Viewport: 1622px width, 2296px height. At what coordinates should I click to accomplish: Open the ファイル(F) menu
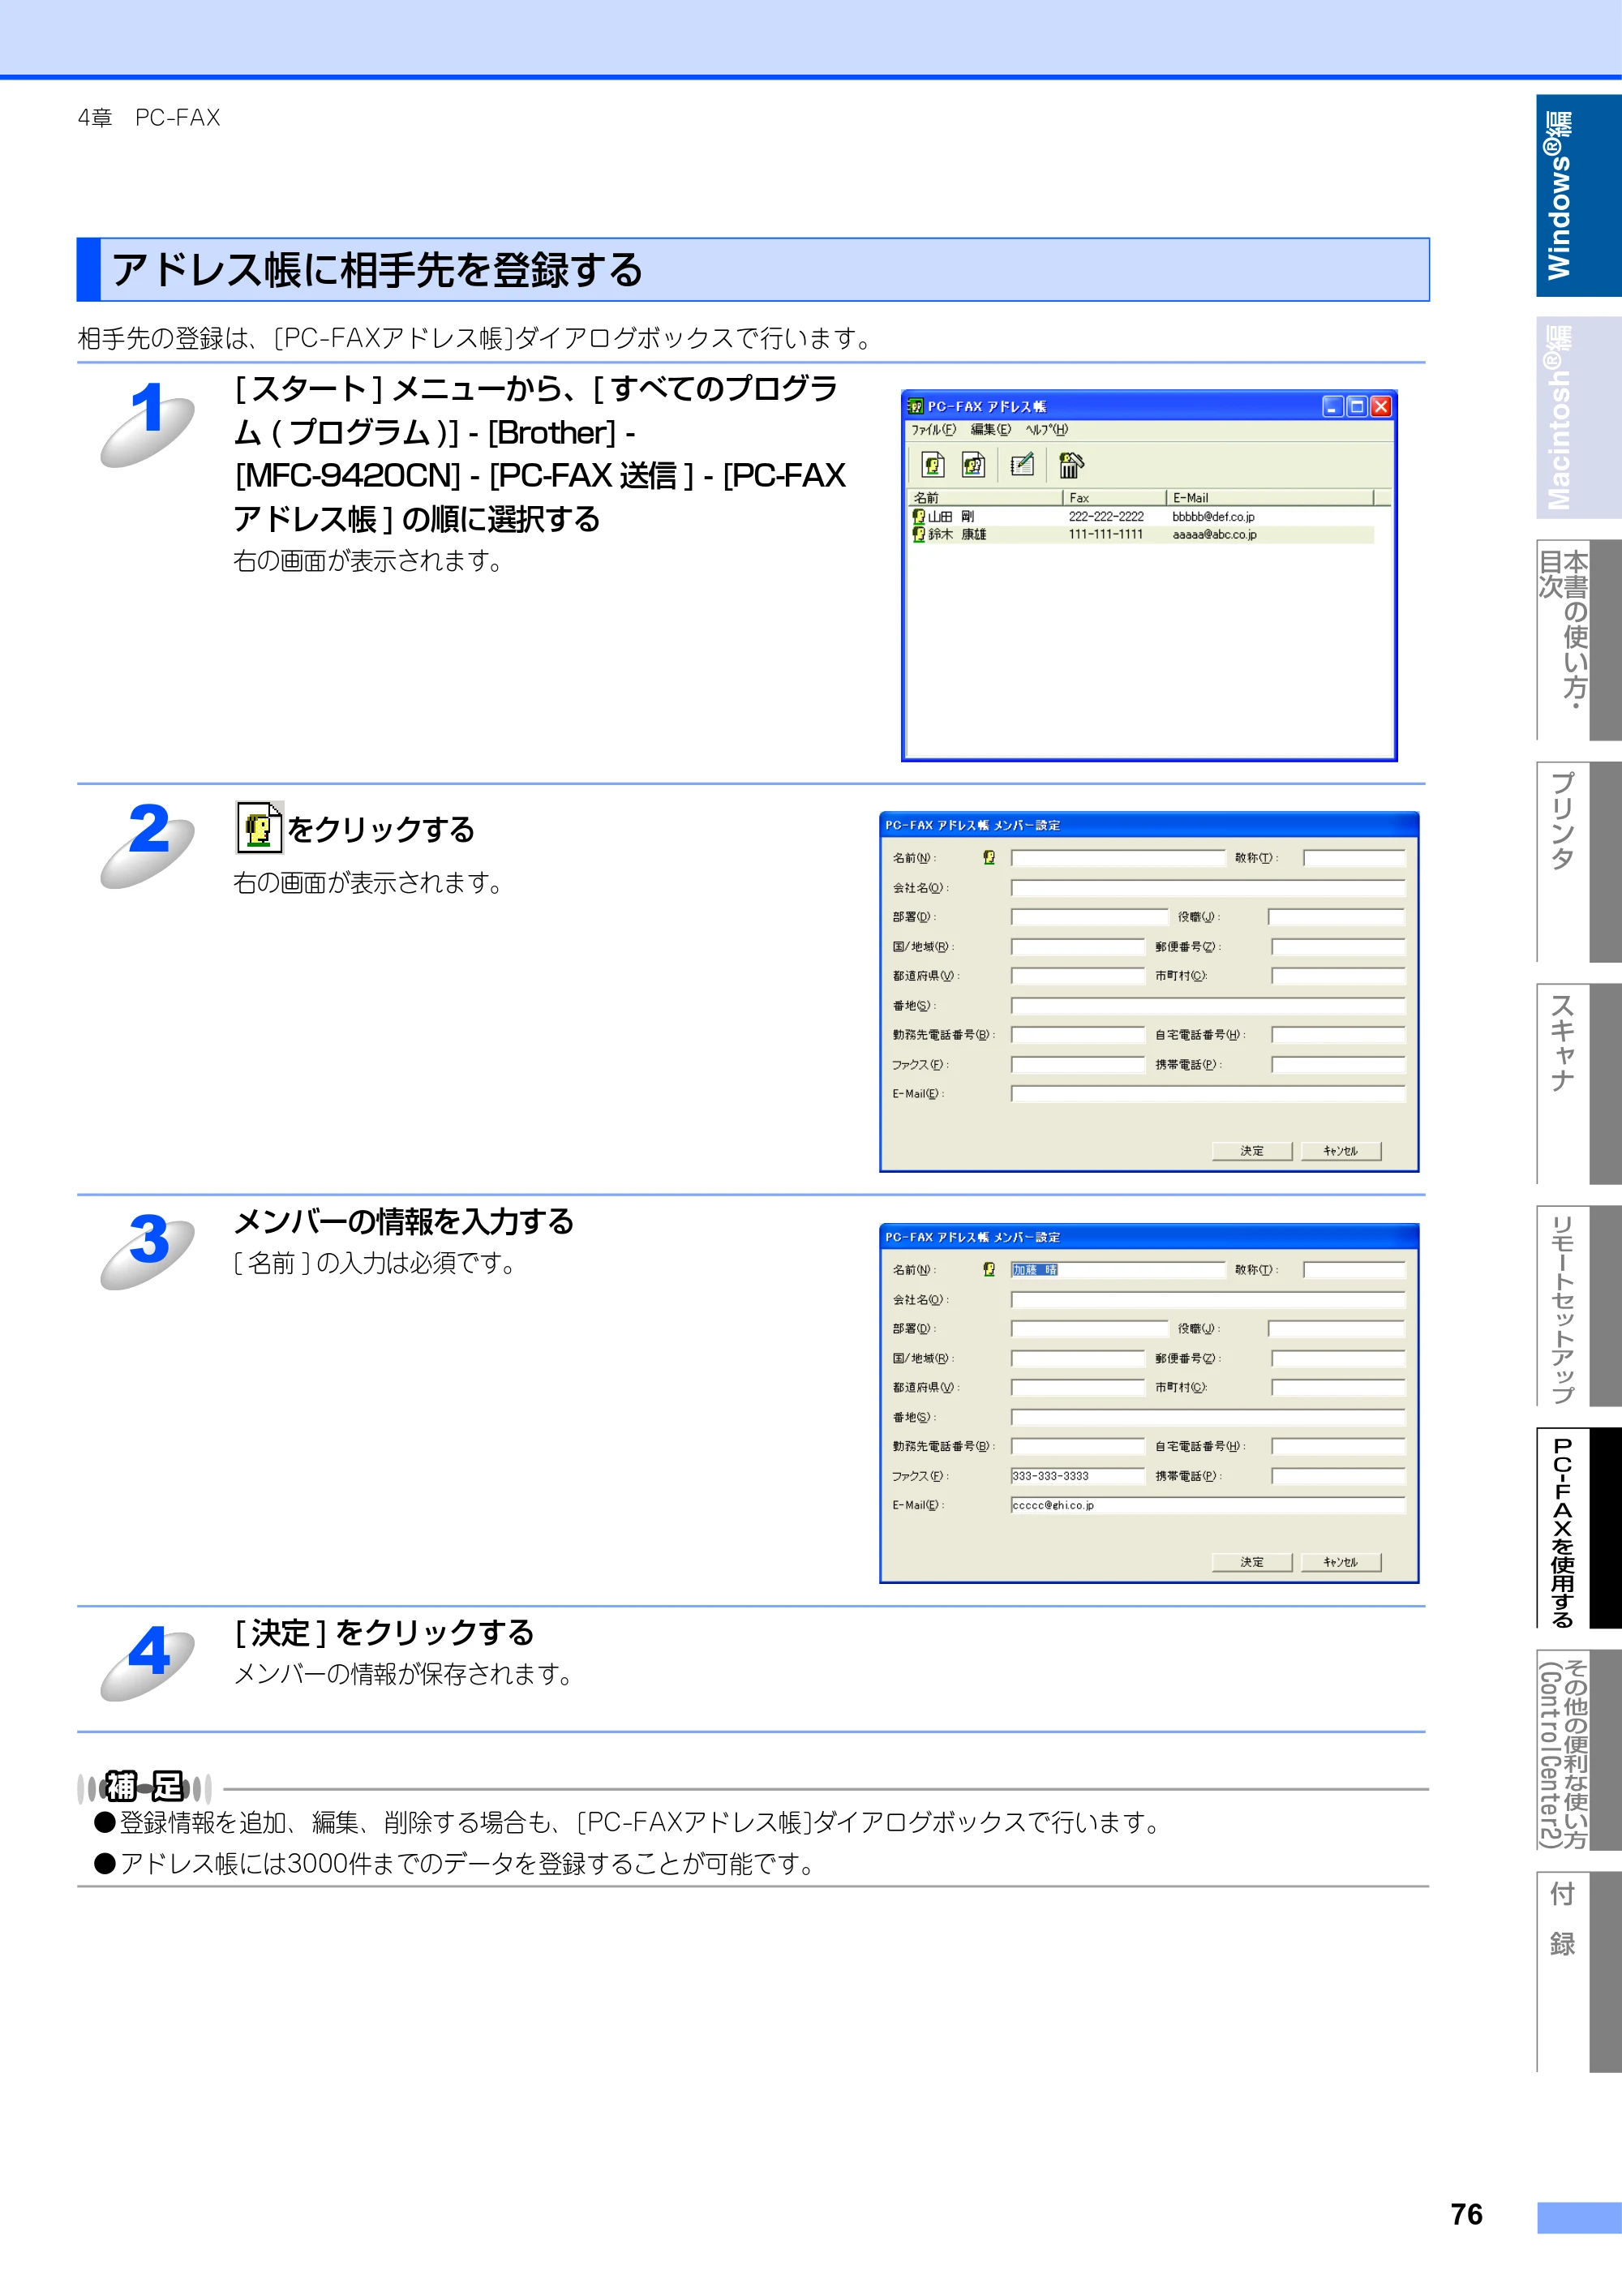[x=933, y=430]
